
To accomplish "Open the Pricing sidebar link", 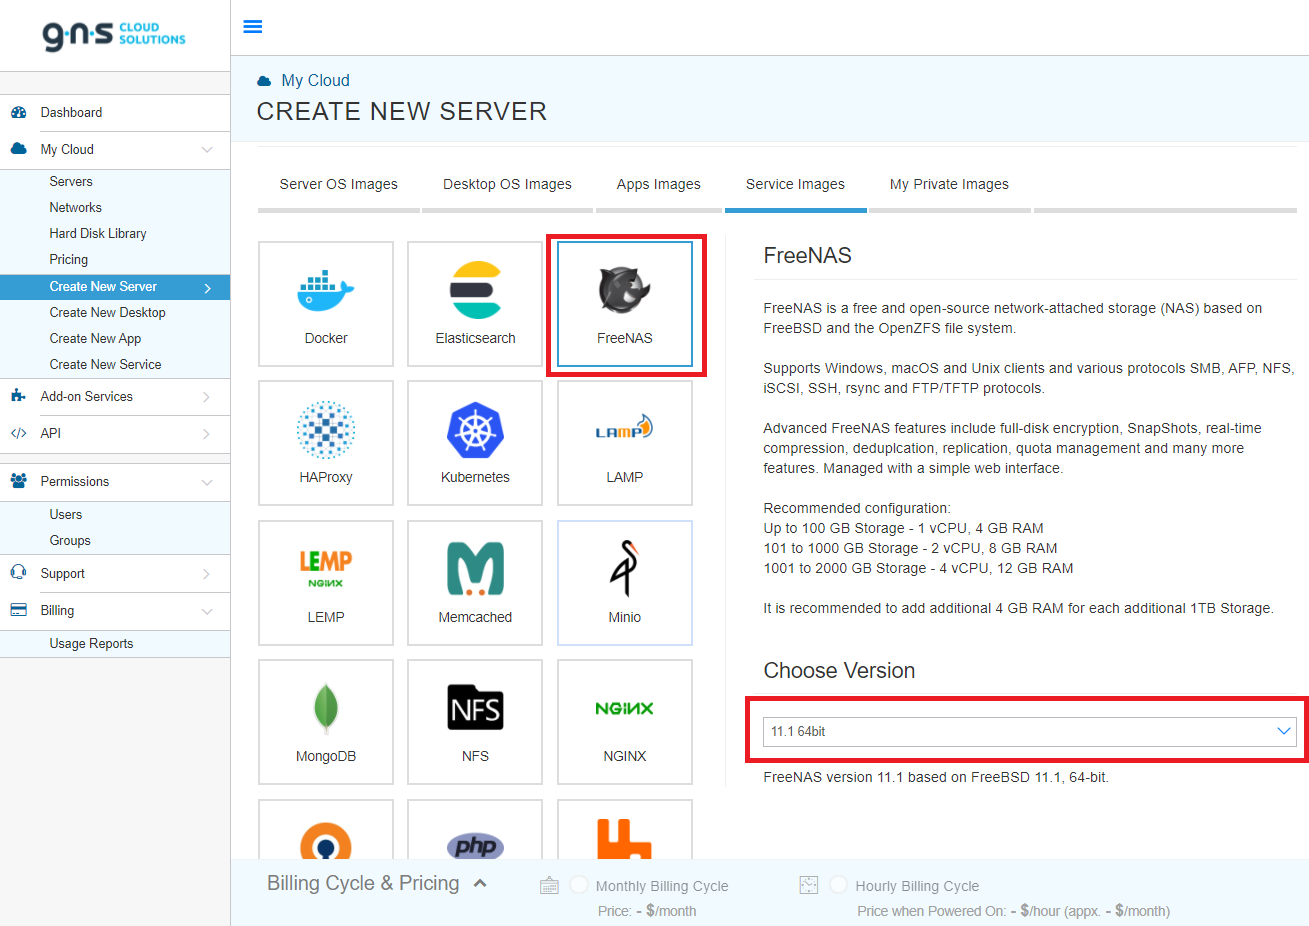I will 69,259.
